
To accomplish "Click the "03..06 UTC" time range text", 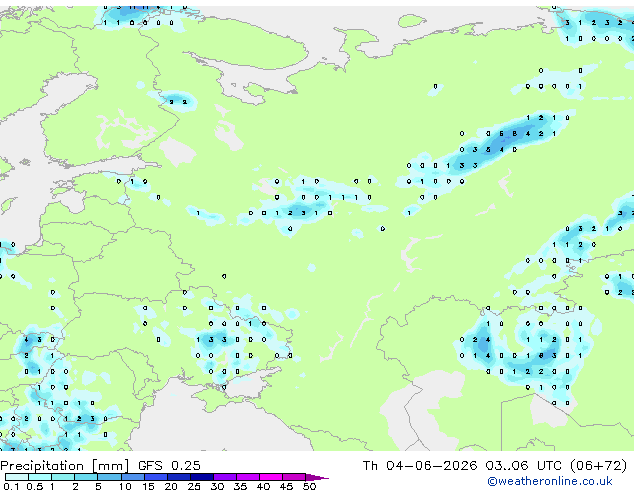I will (x=524, y=466).
